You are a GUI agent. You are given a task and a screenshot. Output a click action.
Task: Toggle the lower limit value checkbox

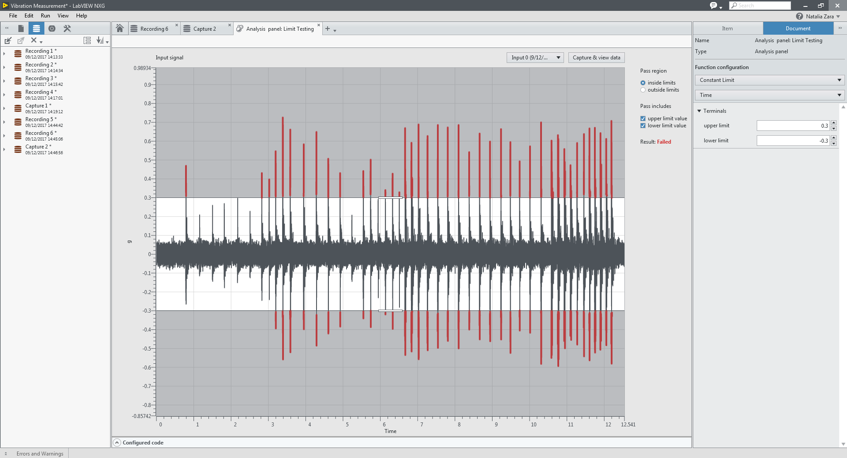click(x=643, y=126)
